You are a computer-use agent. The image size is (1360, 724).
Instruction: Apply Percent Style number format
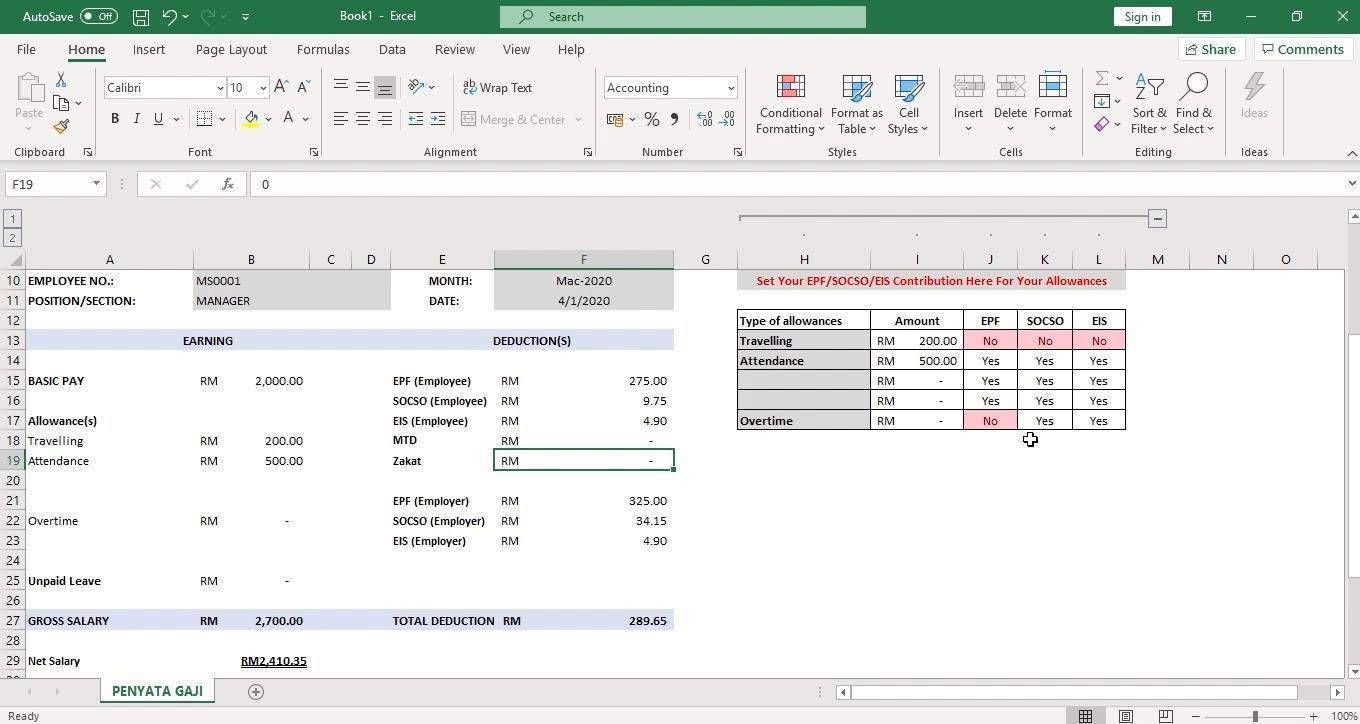tap(652, 119)
